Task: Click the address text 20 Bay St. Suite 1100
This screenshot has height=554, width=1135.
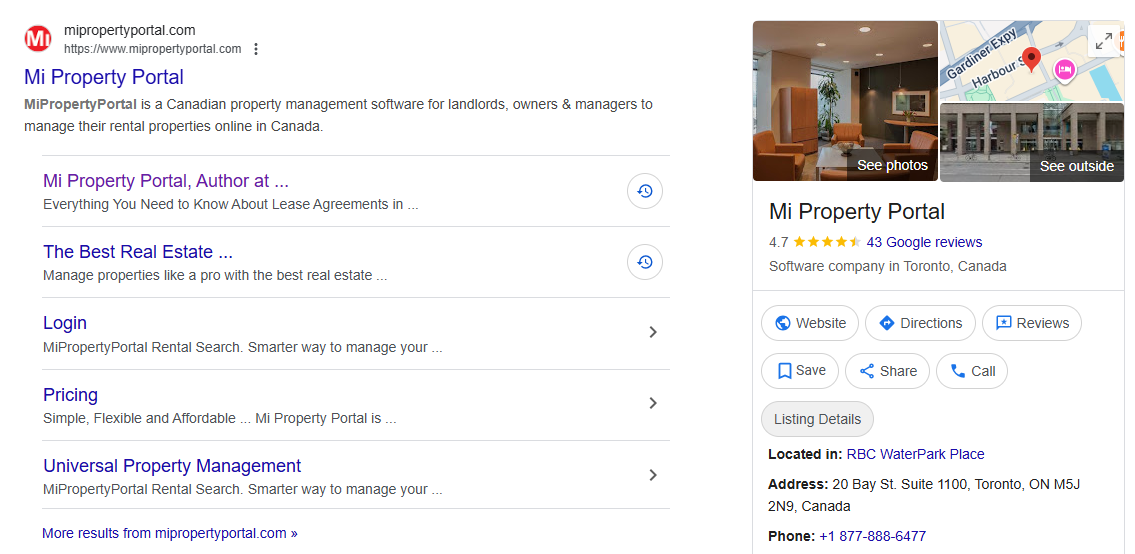Action: pos(924,495)
